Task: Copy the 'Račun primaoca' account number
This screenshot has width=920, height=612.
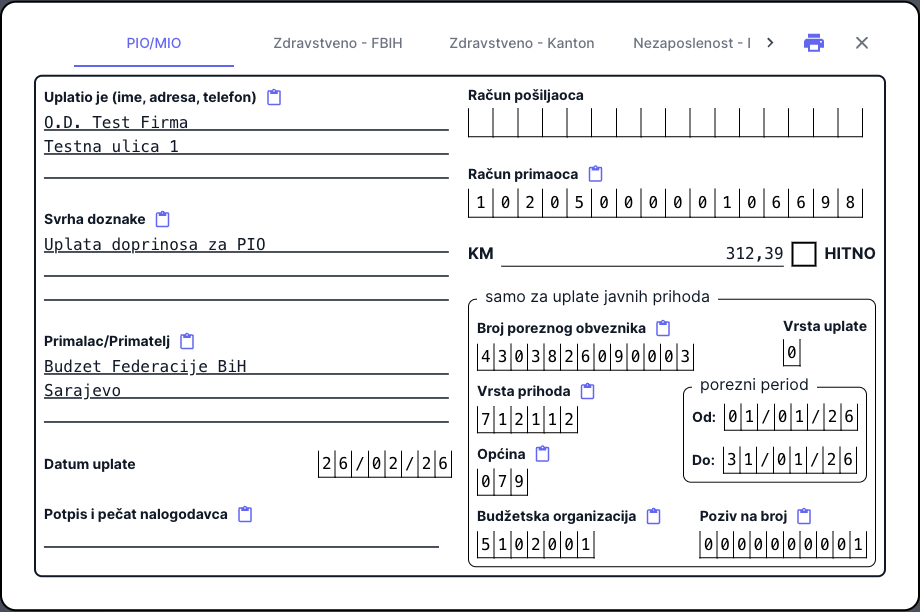Action: pyautogui.click(x=595, y=174)
